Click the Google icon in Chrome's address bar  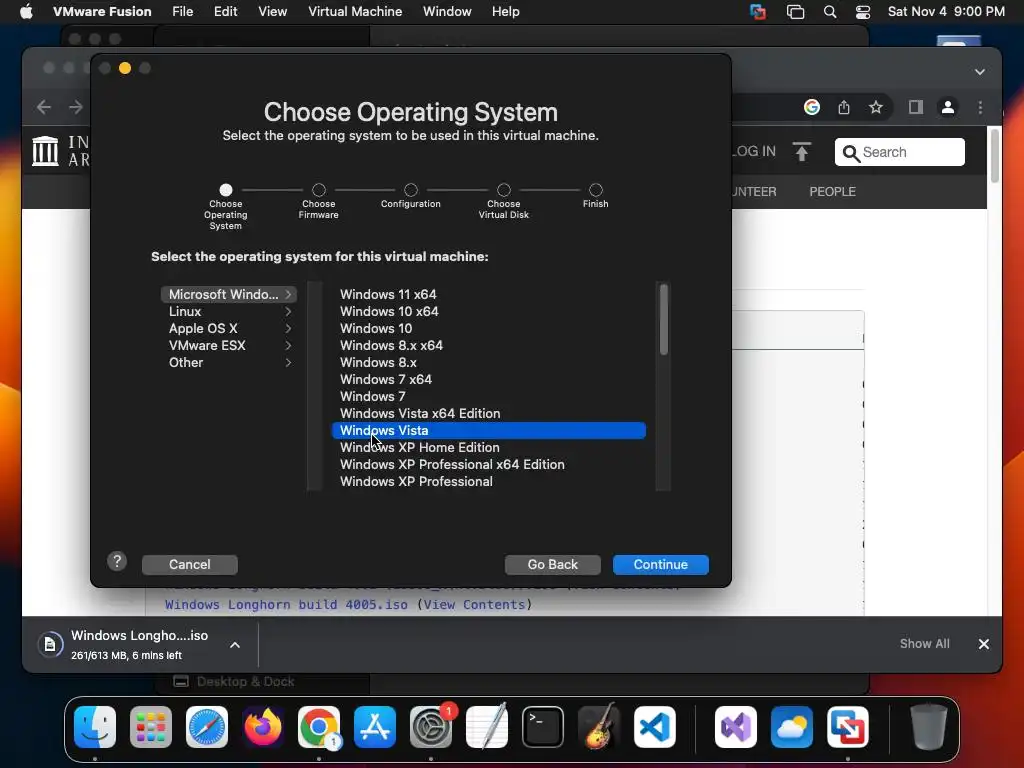point(812,107)
